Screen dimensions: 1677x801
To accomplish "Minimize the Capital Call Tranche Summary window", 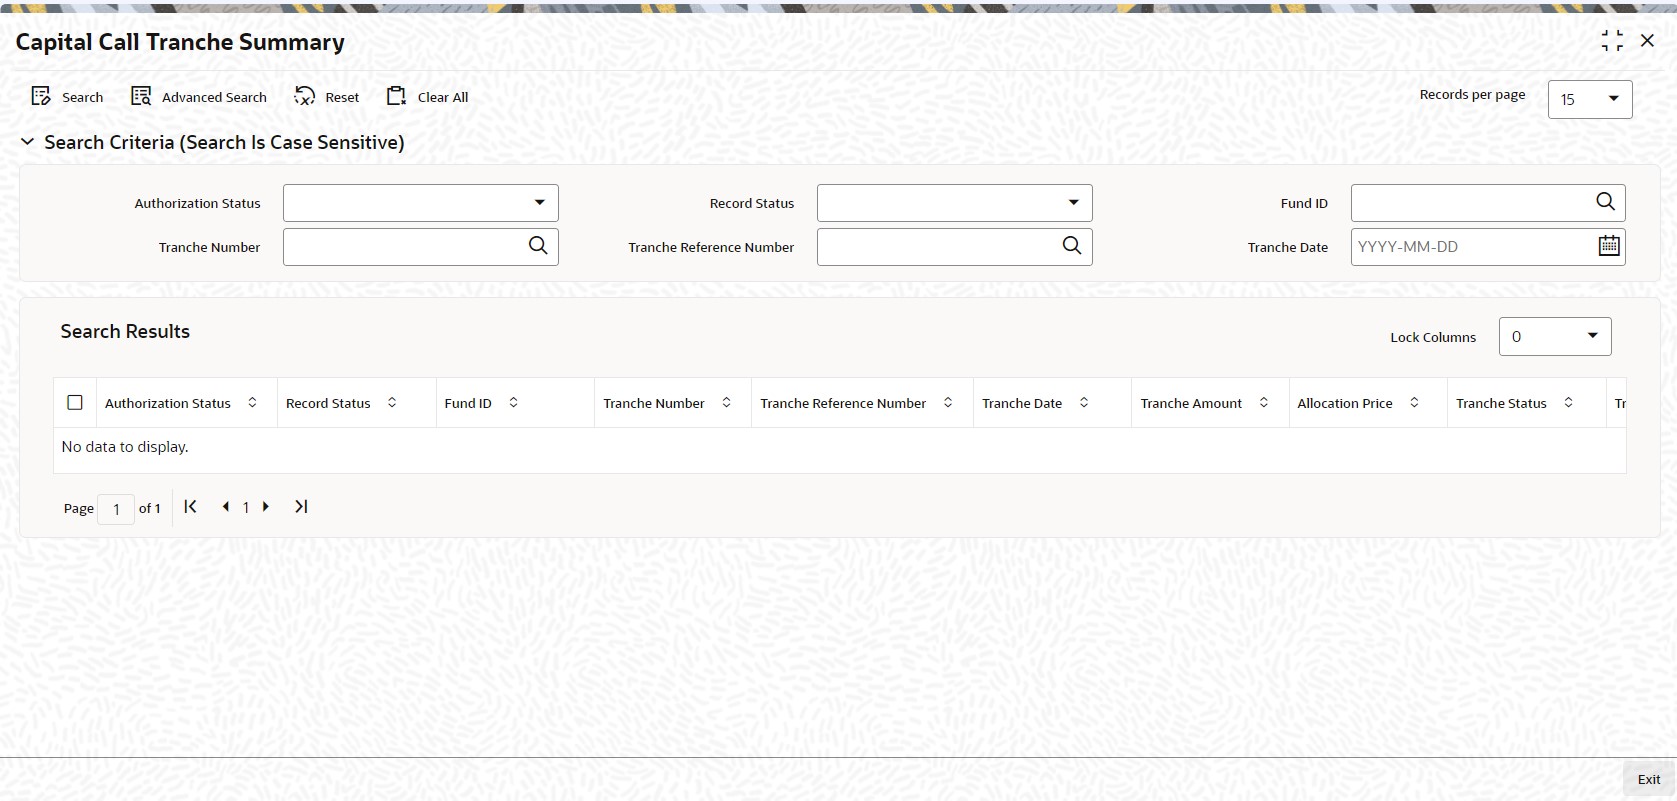I will click(1612, 41).
